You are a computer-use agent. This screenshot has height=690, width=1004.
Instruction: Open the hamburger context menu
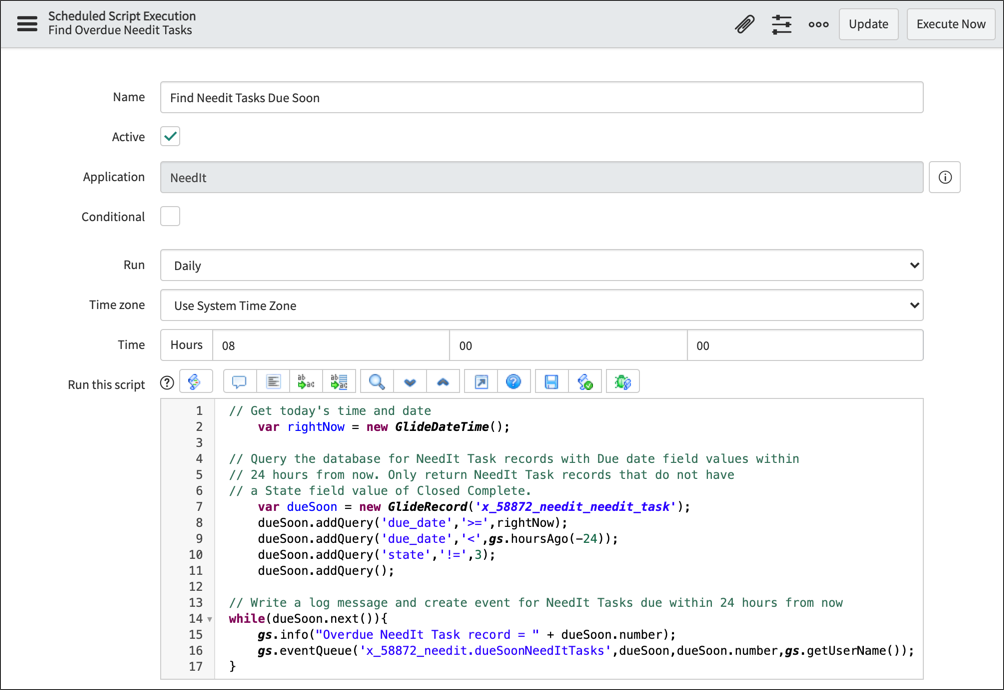pyautogui.click(x=27, y=24)
